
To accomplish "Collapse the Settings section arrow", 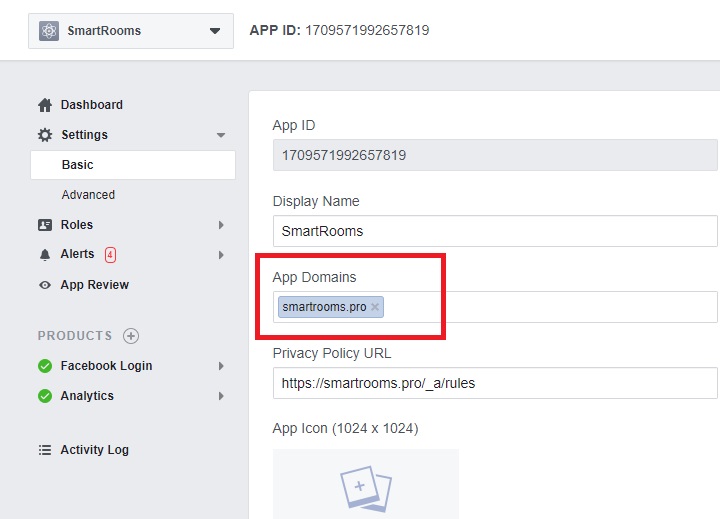I will pyautogui.click(x=221, y=135).
